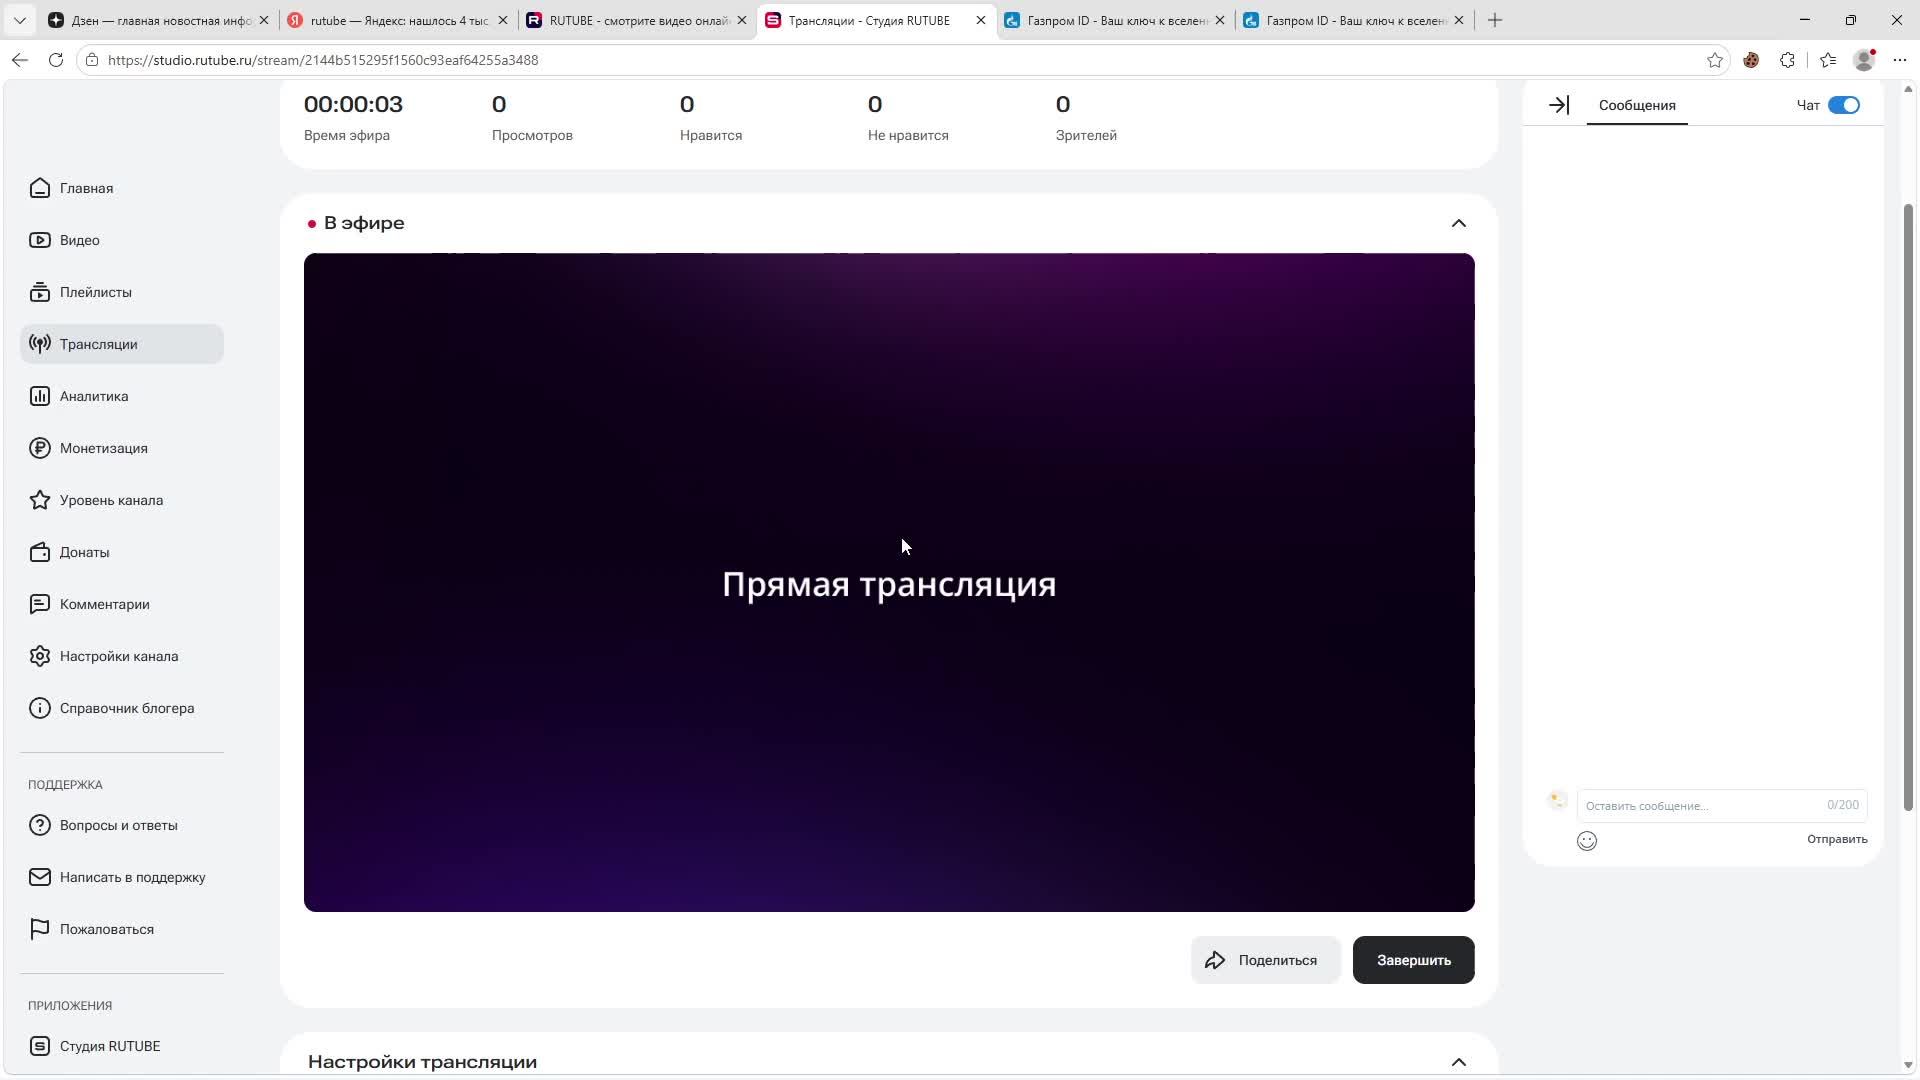Switch to first Газпром ID tab

coord(1115,20)
